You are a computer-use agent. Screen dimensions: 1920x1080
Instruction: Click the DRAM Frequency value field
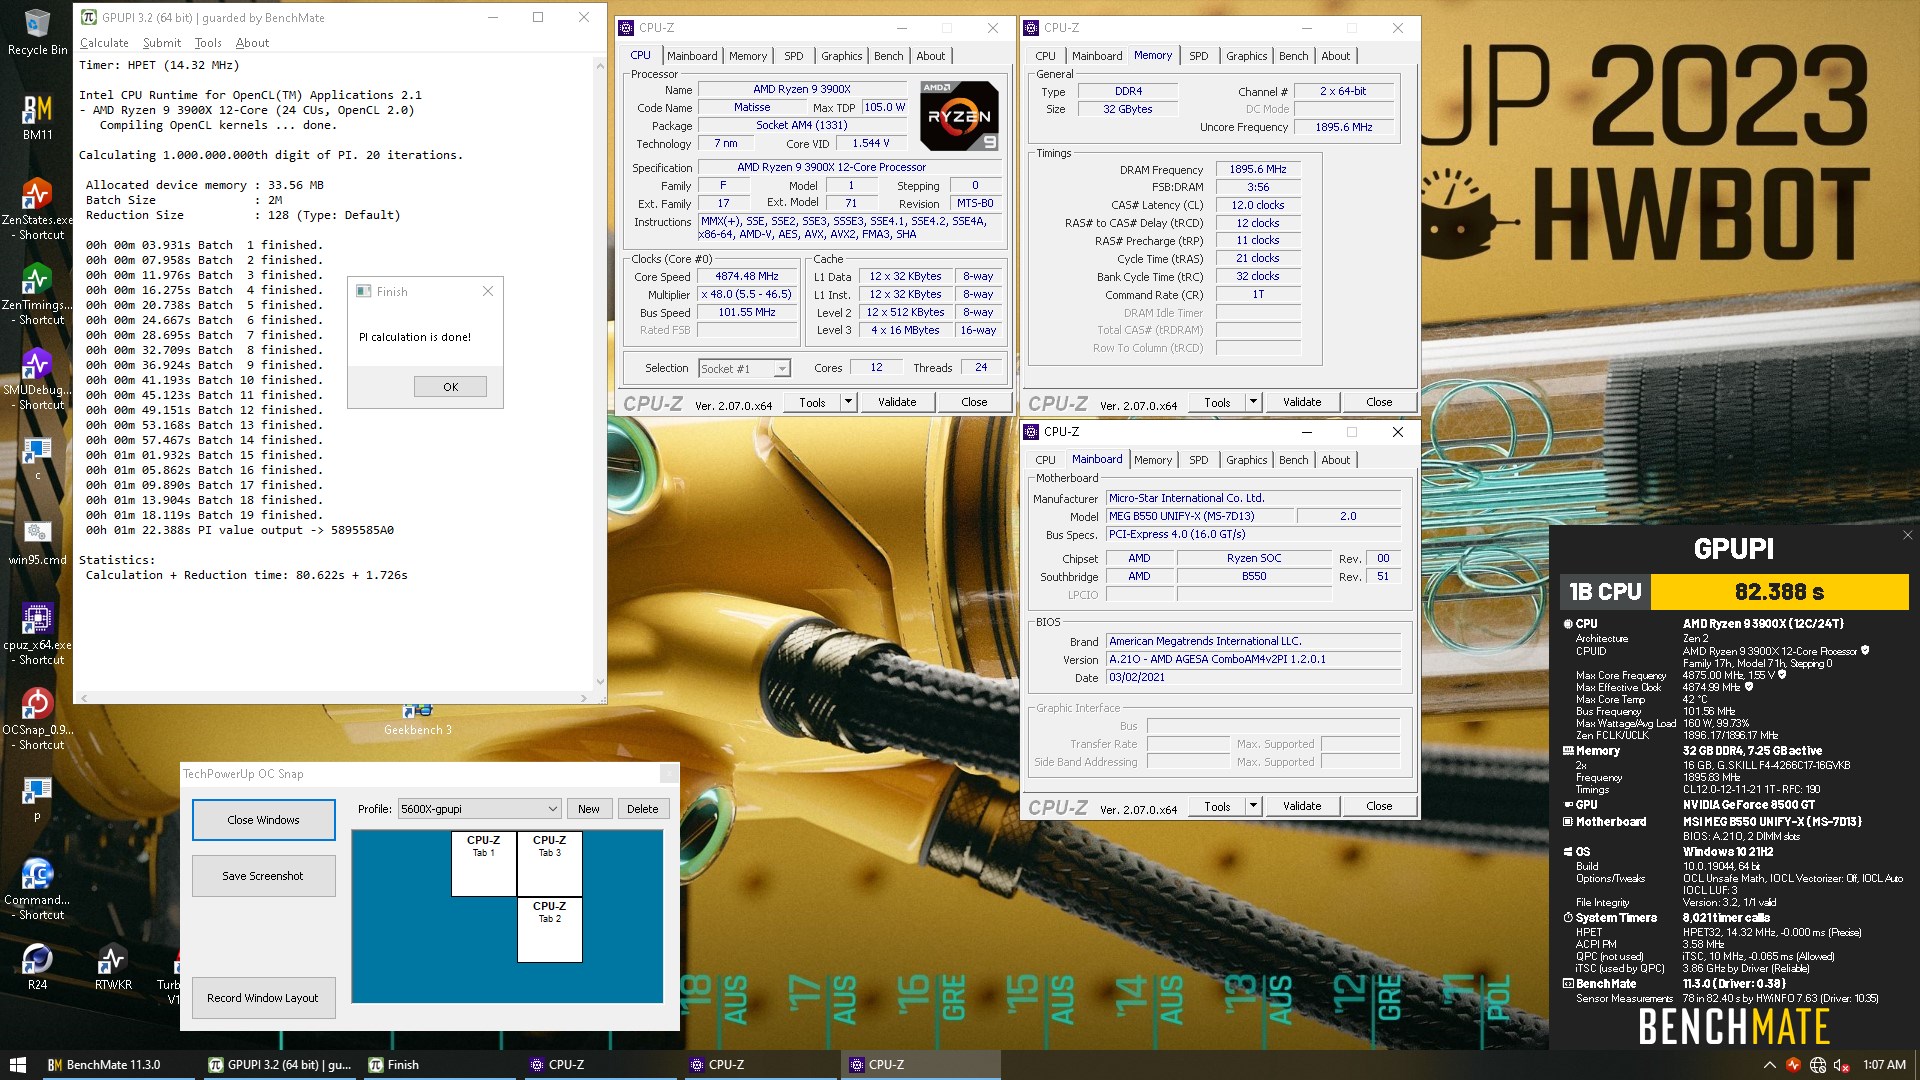click(x=1258, y=170)
